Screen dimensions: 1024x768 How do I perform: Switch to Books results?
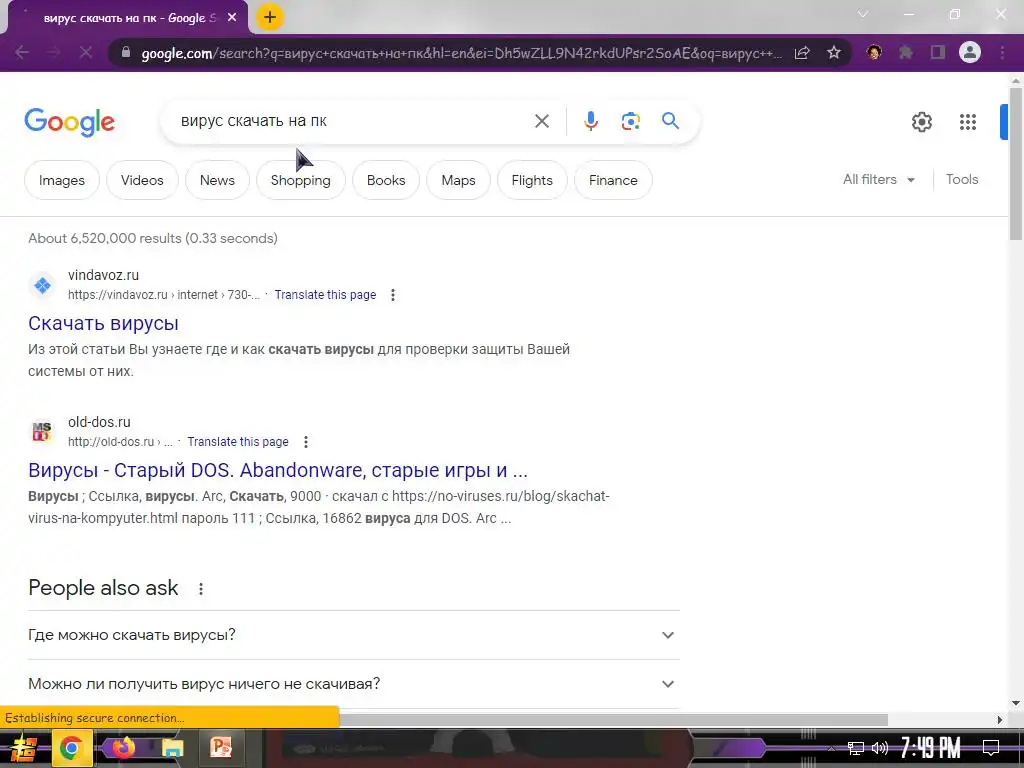coord(386,180)
